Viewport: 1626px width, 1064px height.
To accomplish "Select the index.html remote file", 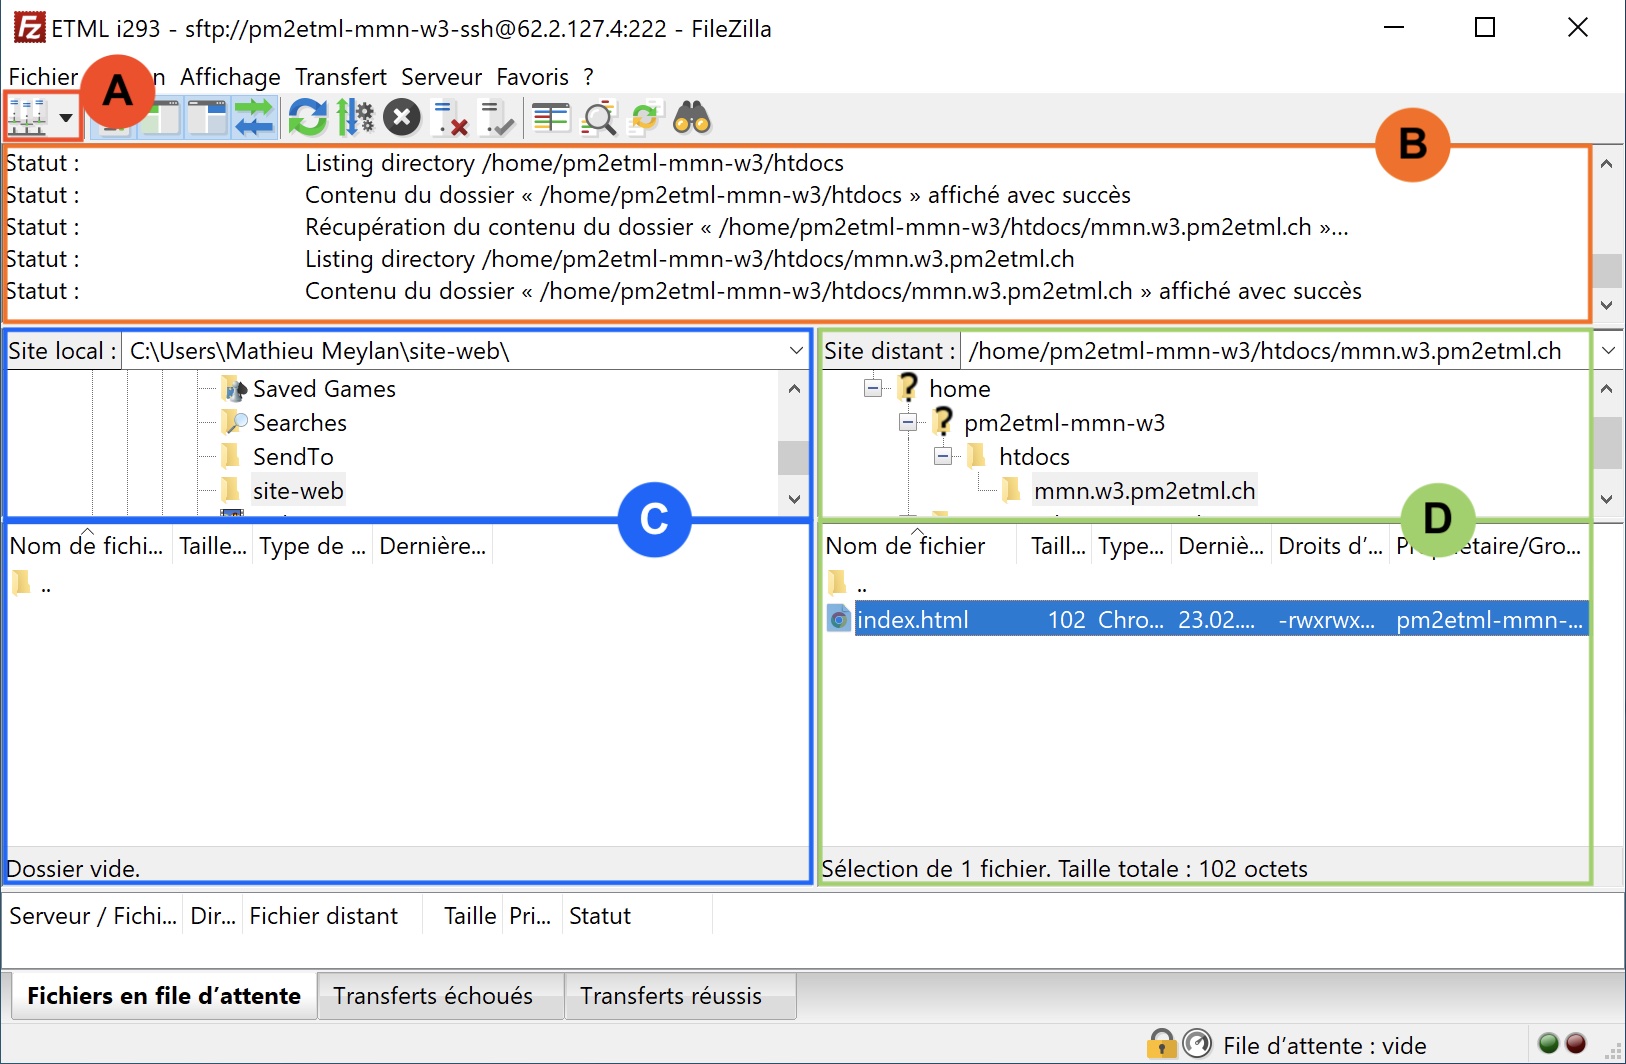I will pos(1207,620).
